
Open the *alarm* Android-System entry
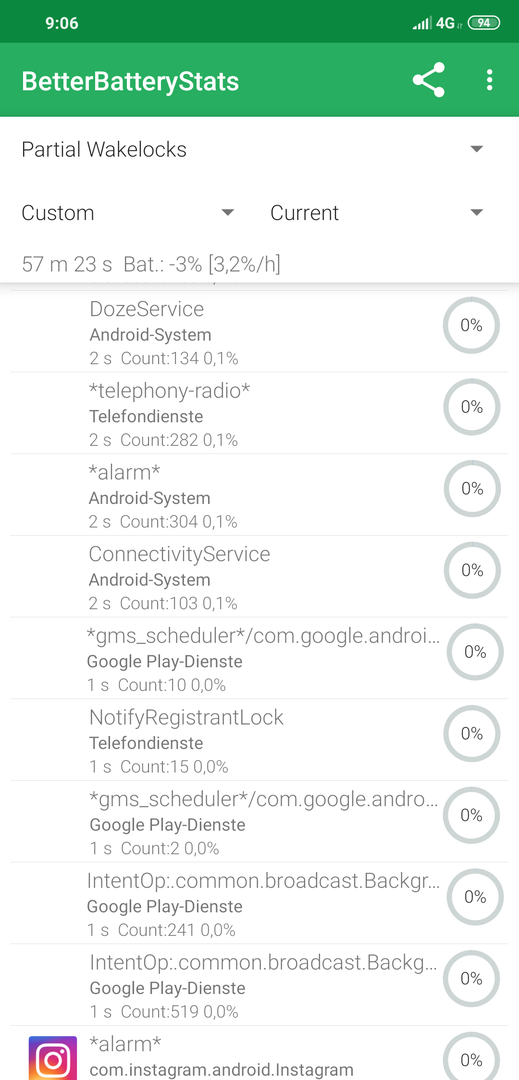[x=260, y=495]
